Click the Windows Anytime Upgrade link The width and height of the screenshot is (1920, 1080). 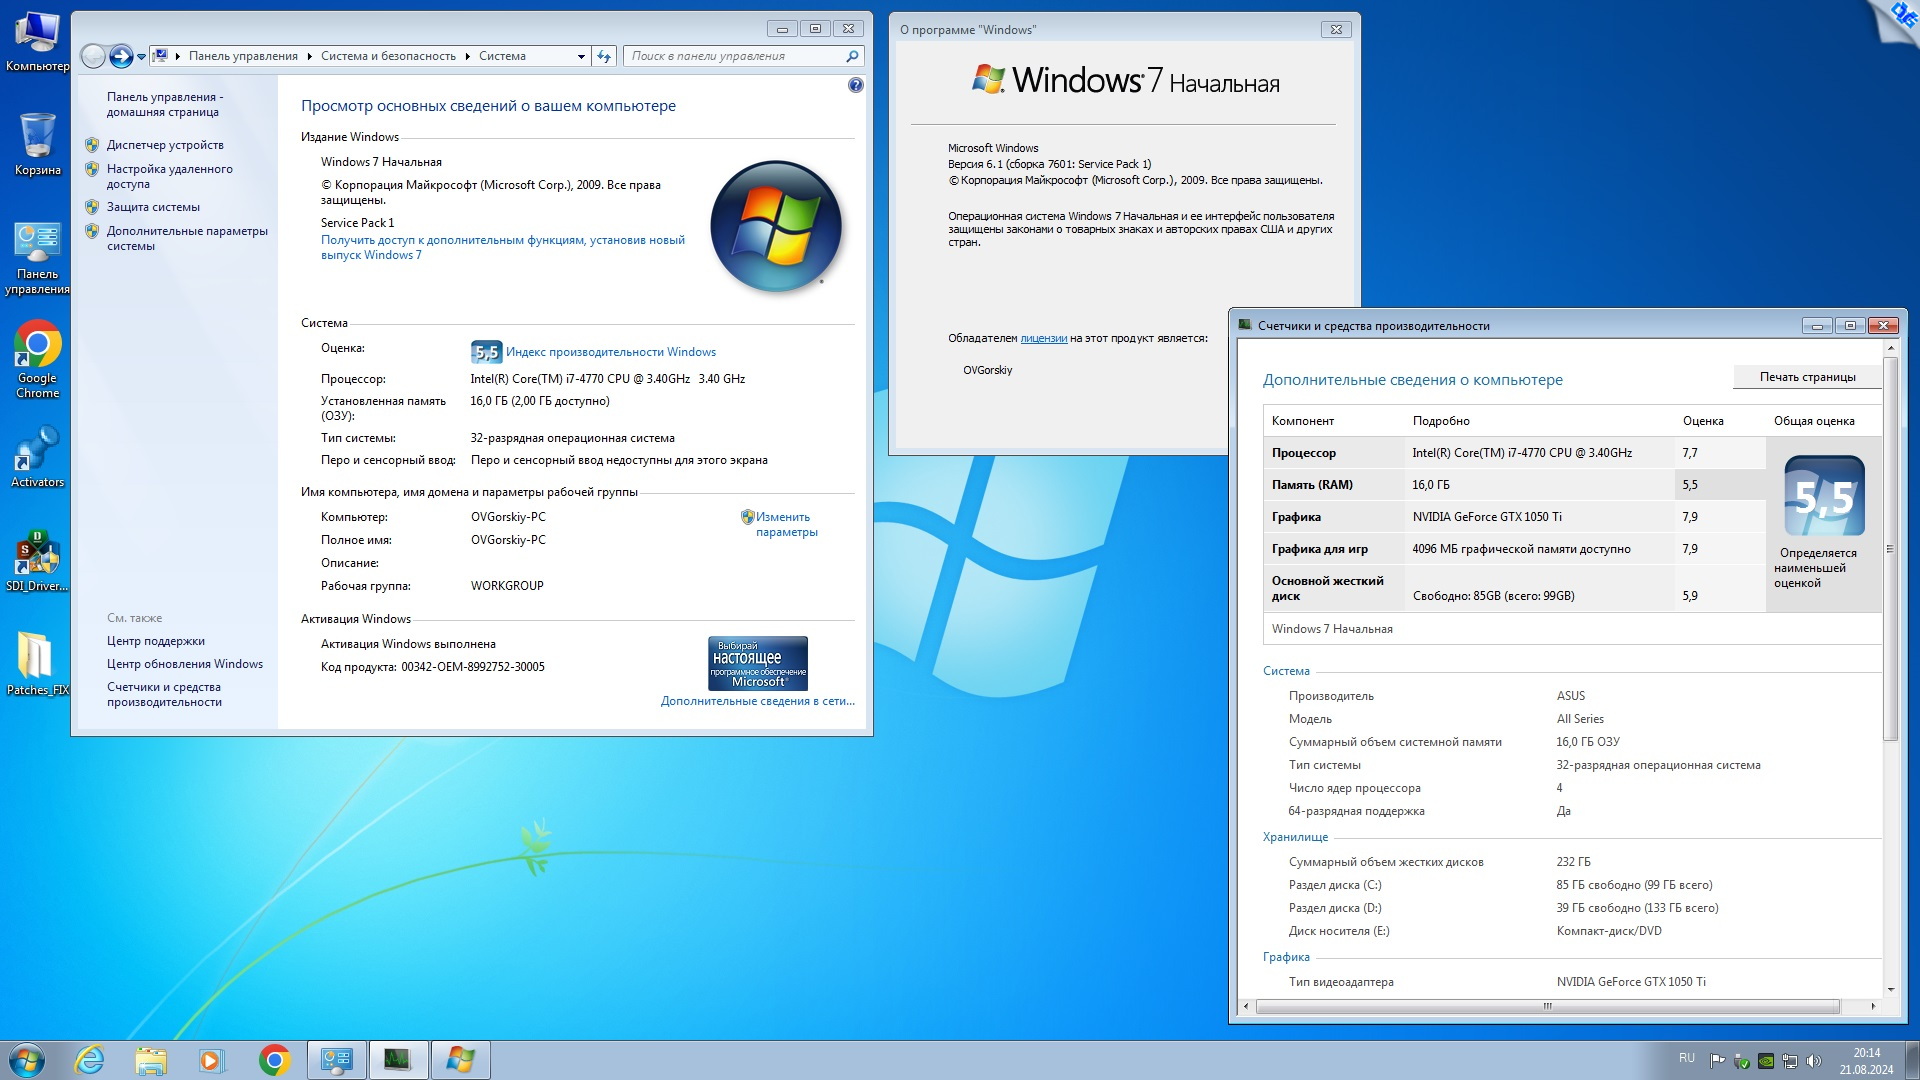pyautogui.click(x=503, y=248)
